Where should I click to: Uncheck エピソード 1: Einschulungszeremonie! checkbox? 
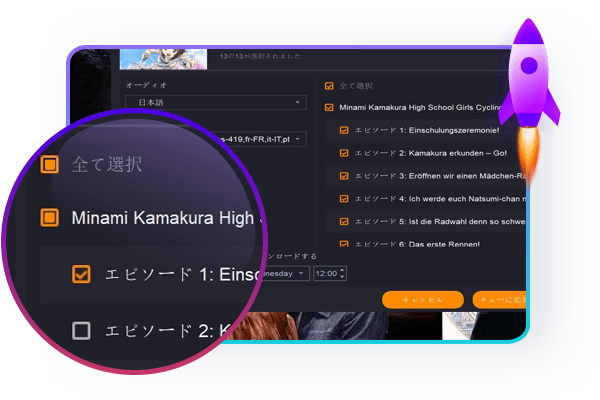[x=344, y=130]
